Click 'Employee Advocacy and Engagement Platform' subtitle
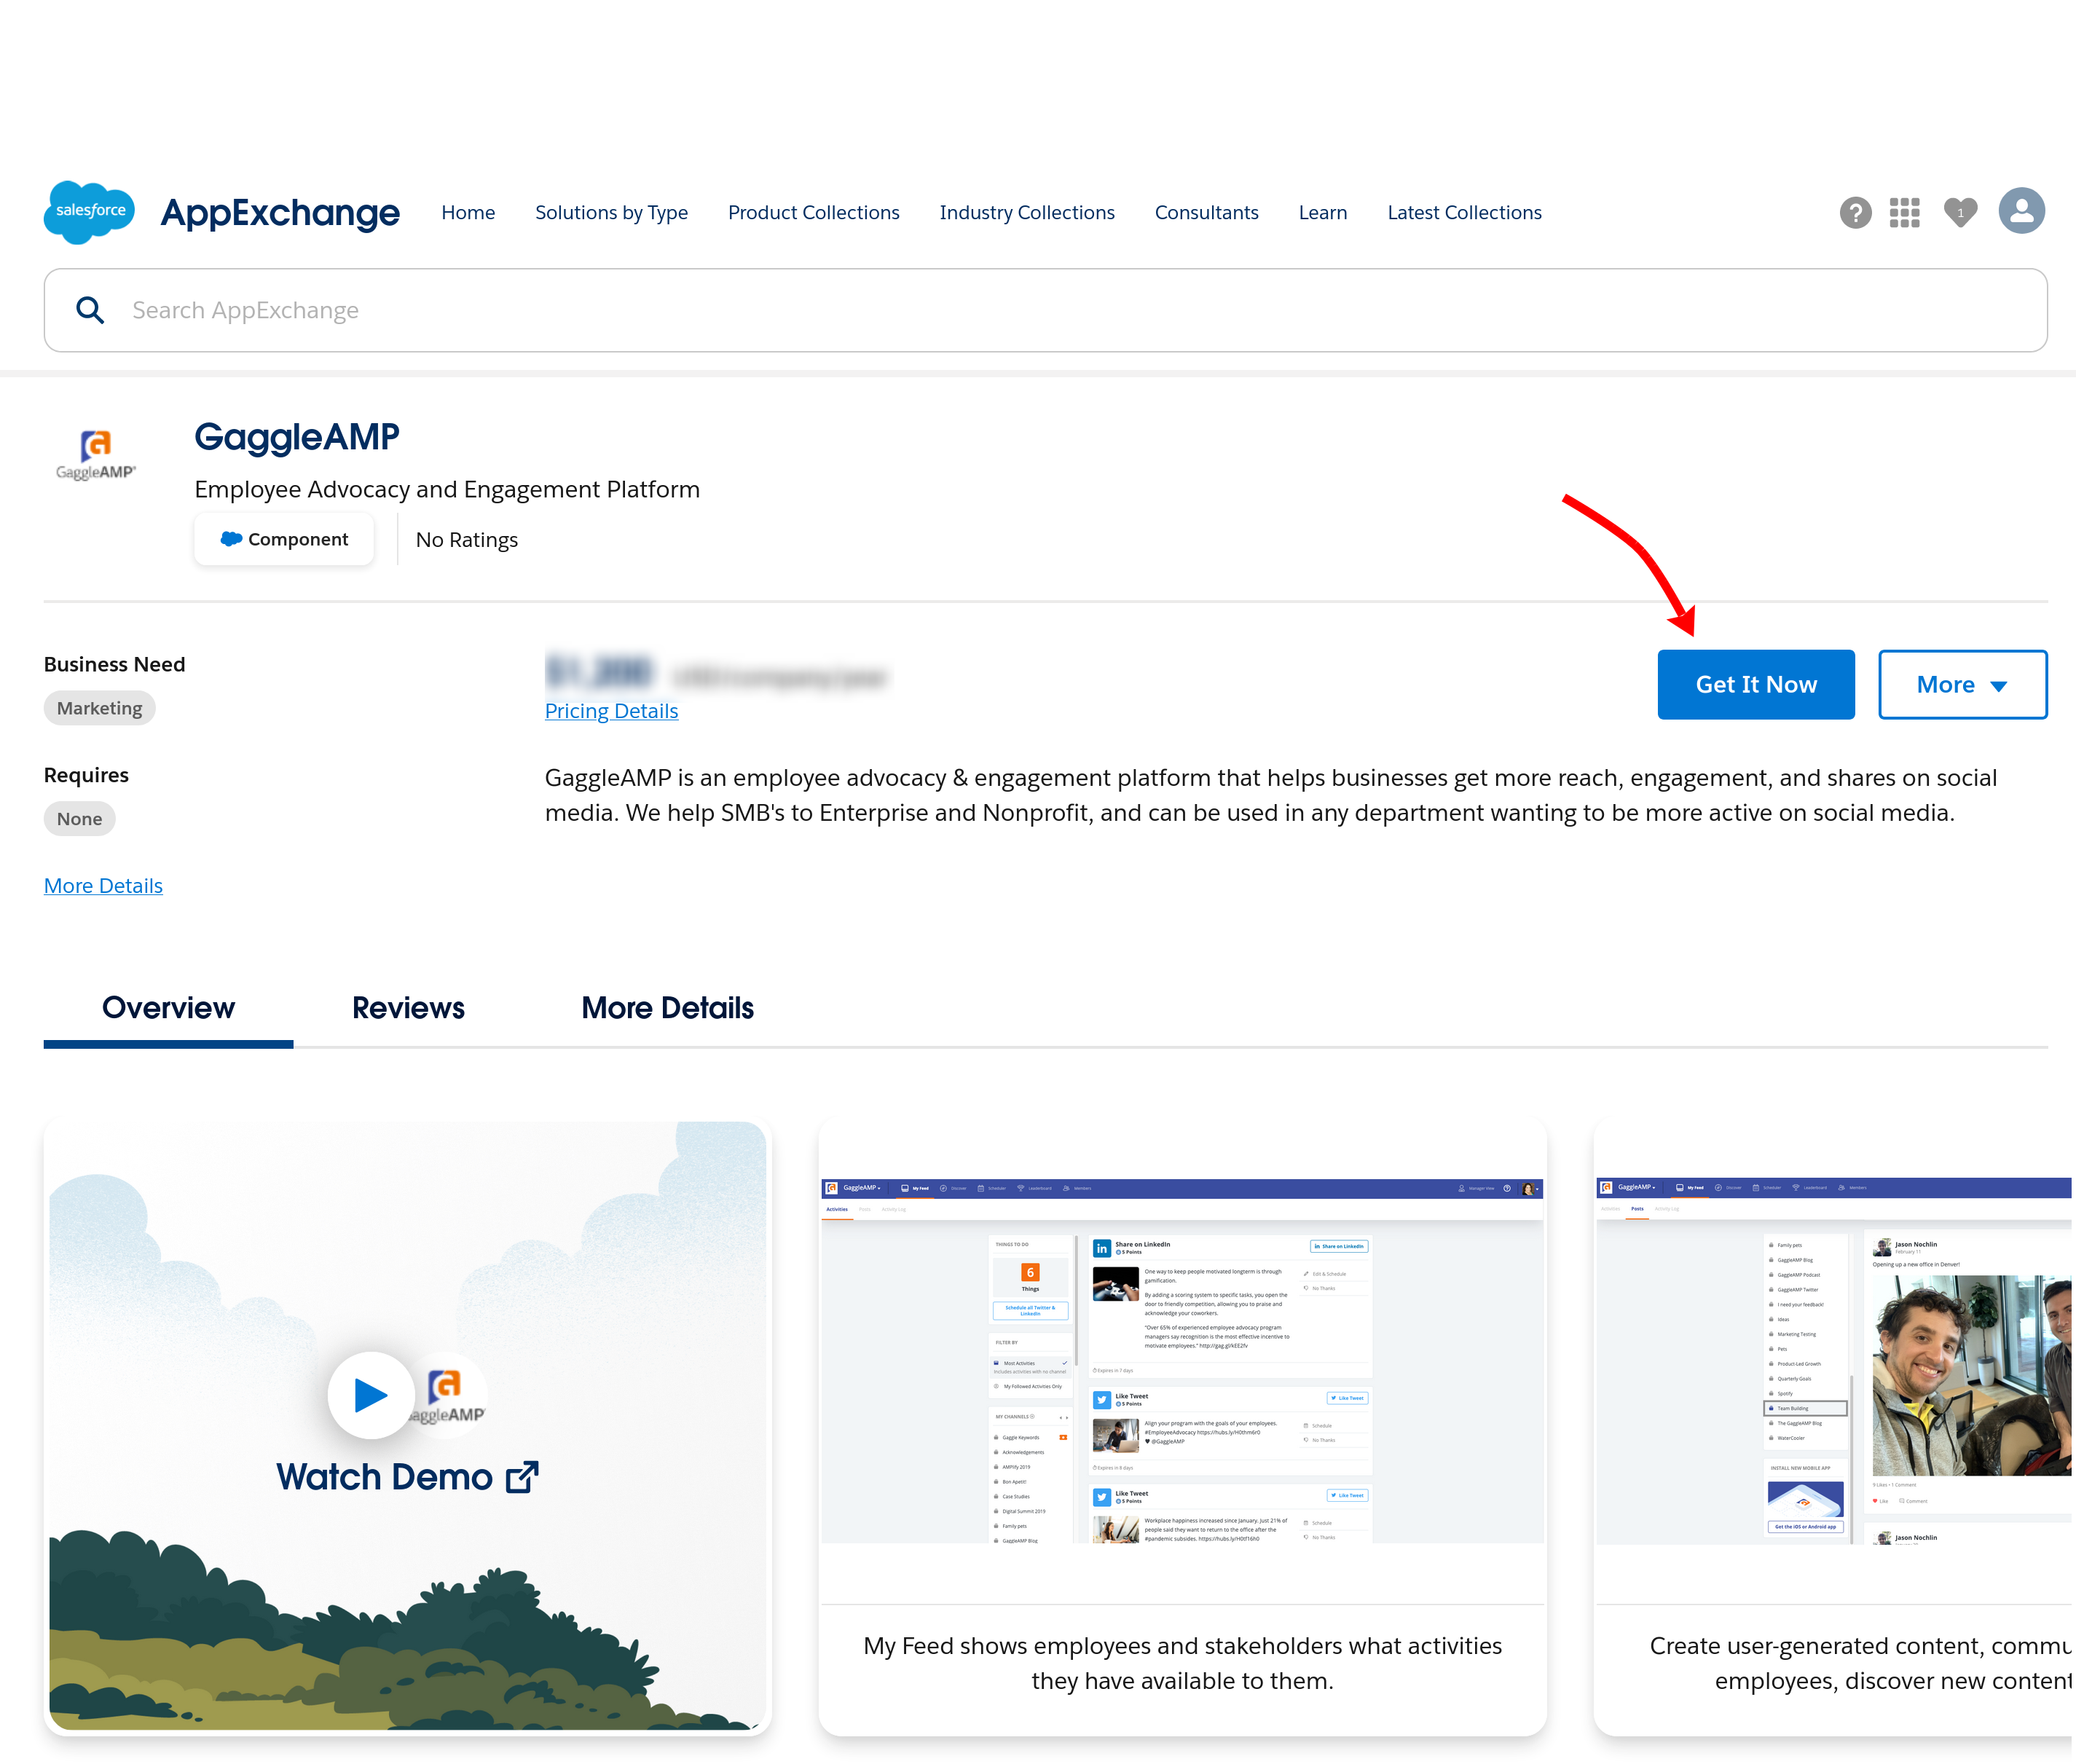Screen dimensions: 2076x1764 click(447, 490)
